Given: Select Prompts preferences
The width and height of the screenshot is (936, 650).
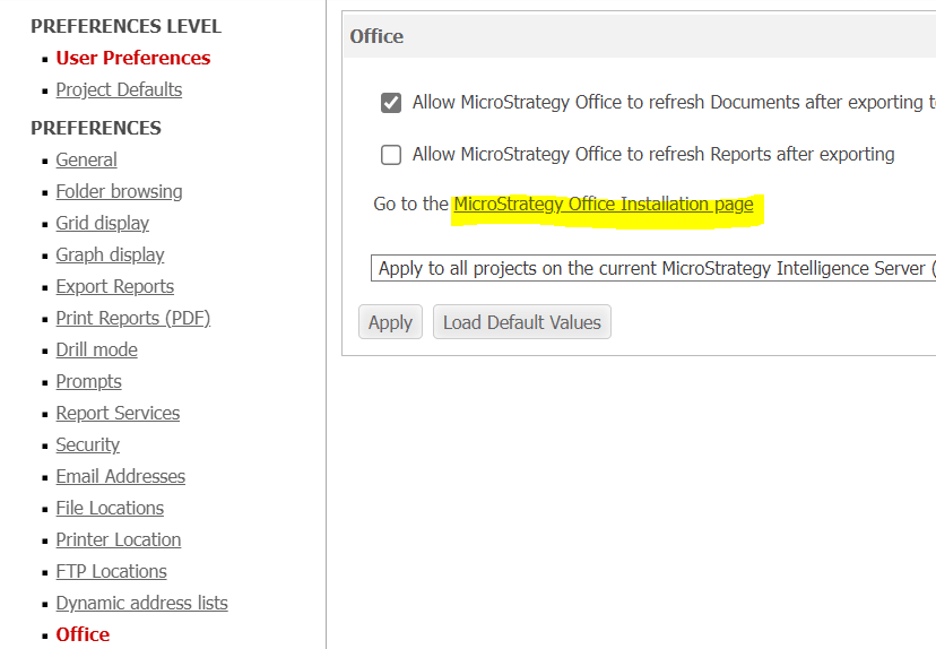Looking at the screenshot, I should click(89, 382).
